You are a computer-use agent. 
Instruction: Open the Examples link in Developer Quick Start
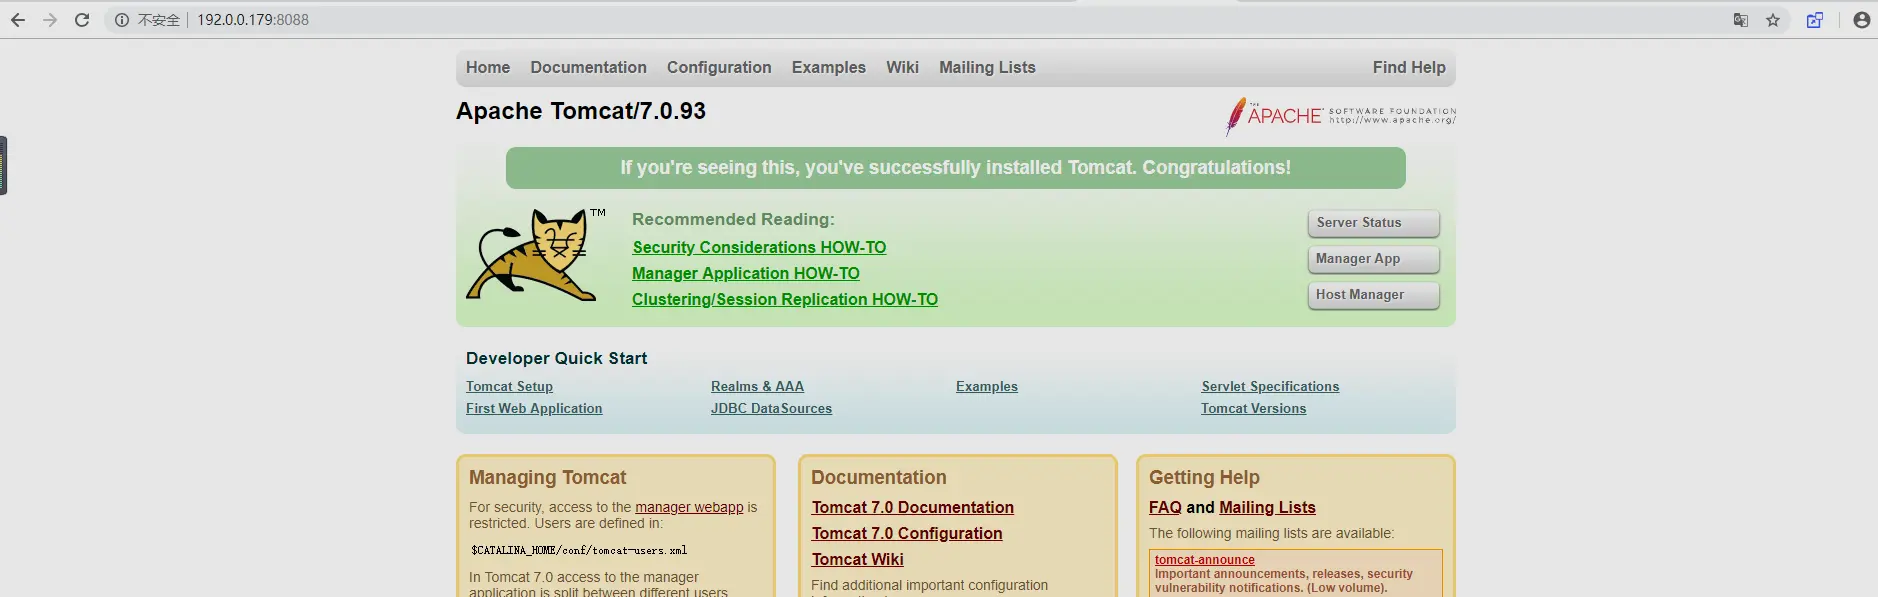click(987, 387)
